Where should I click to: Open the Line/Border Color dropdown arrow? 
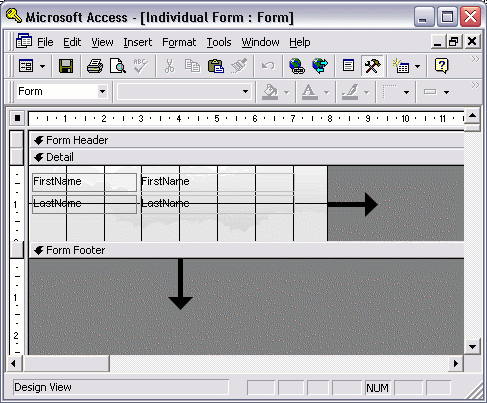coord(367,92)
